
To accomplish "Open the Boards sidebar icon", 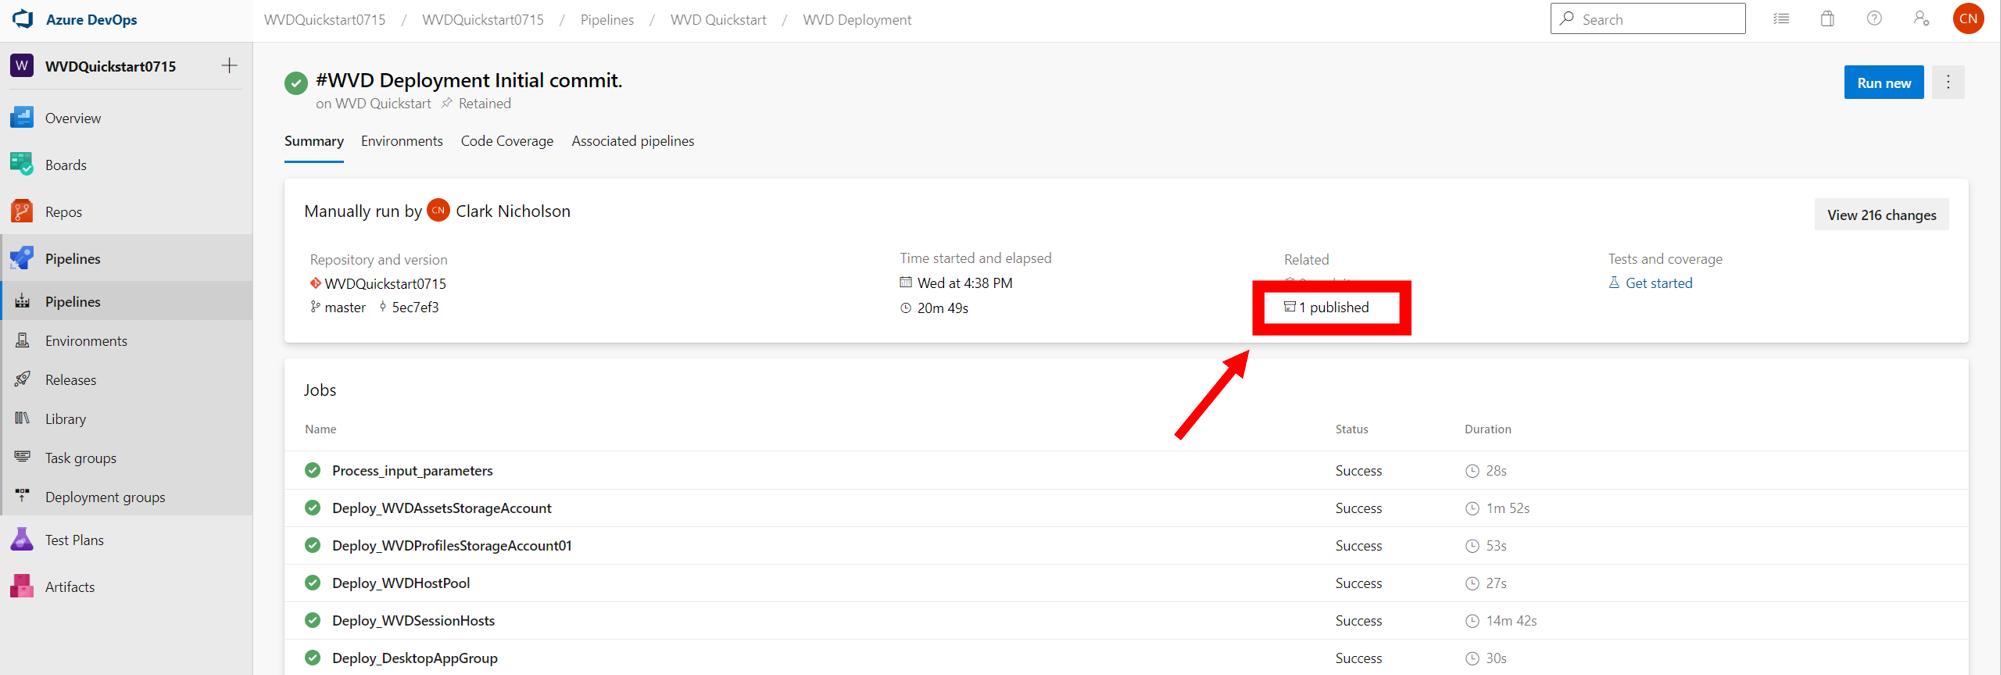I will click(x=22, y=165).
